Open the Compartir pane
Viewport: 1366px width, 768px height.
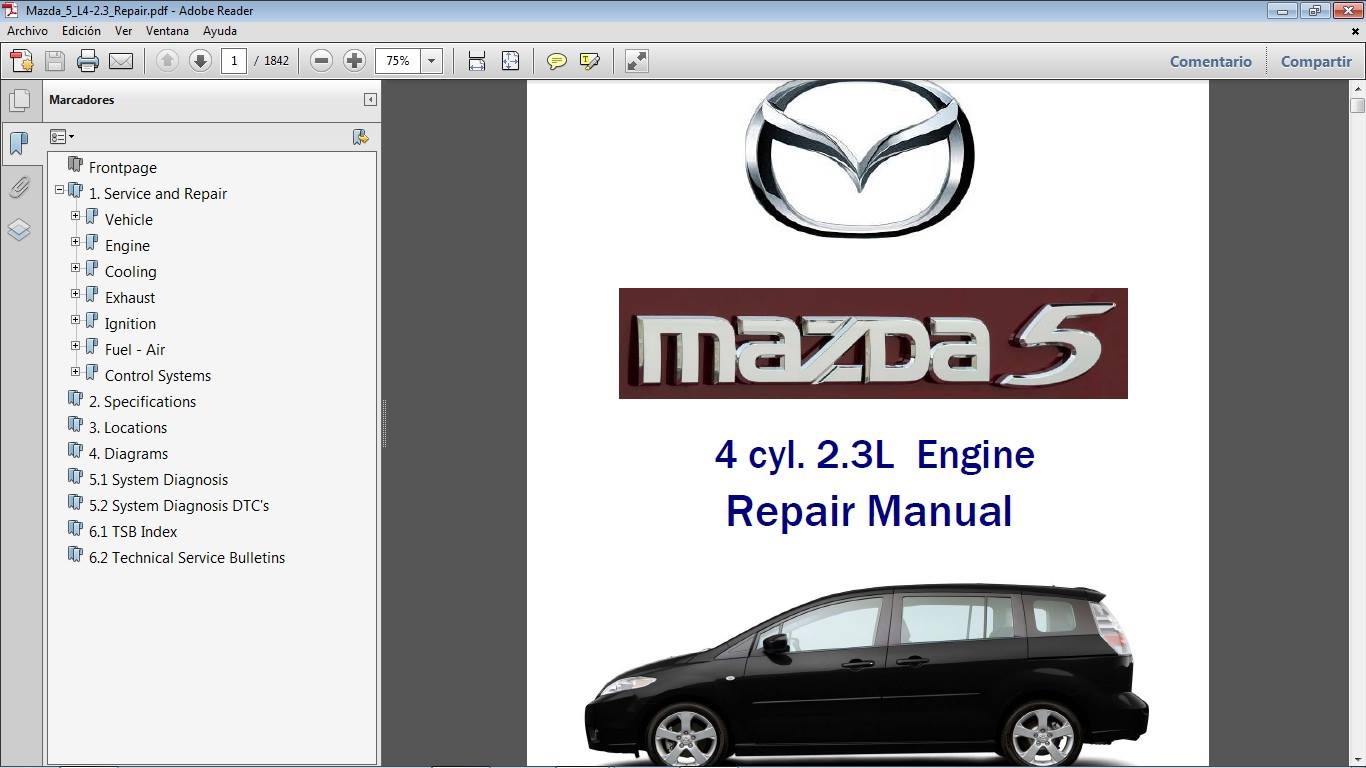[1316, 61]
